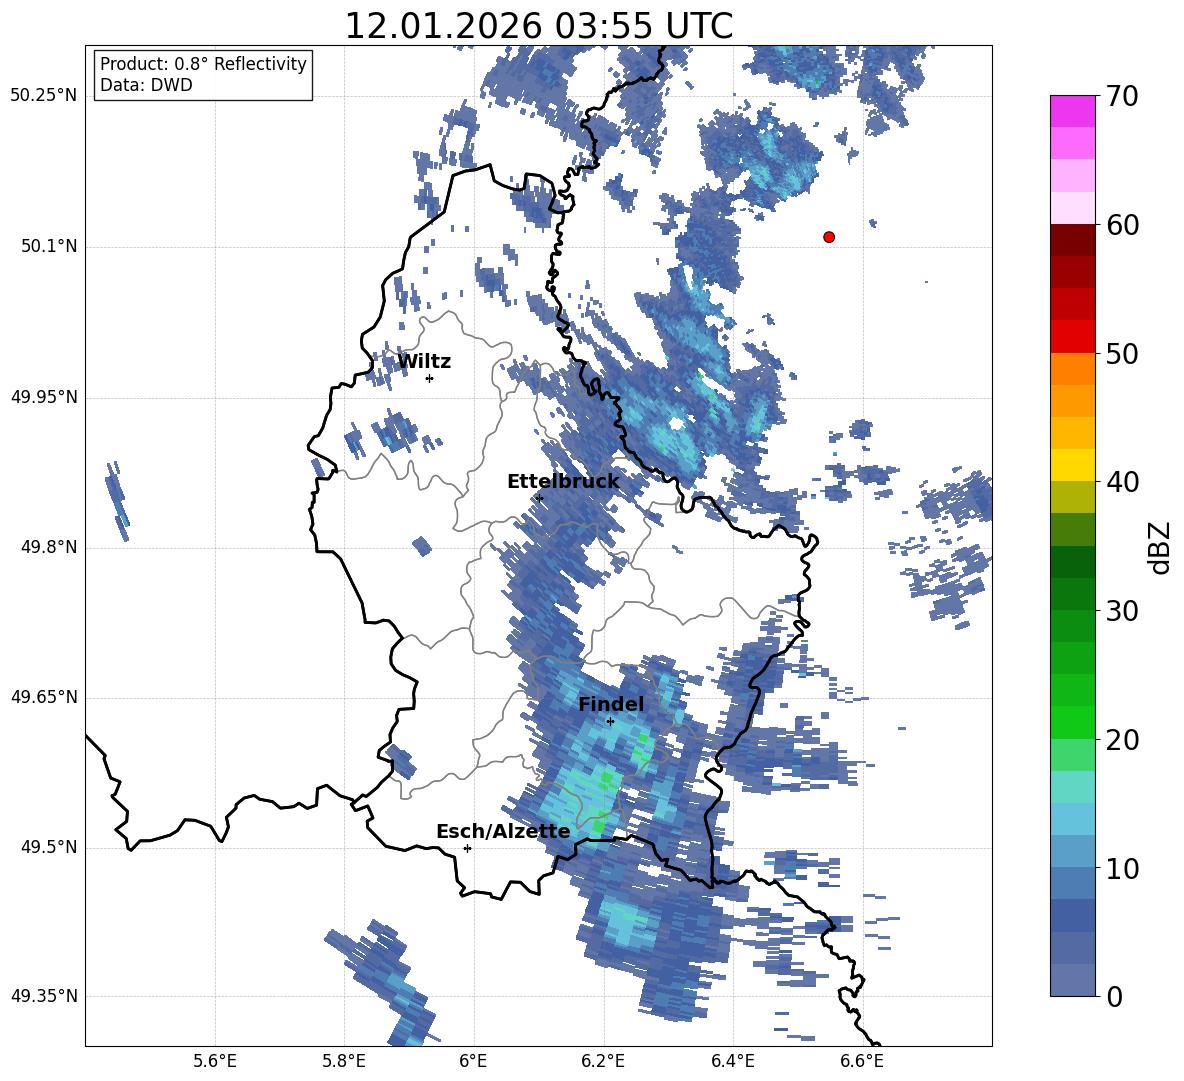Click the Wiltz station cross marker
Image resolution: width=1184 pixels, height=1081 pixels.
pos(430,378)
